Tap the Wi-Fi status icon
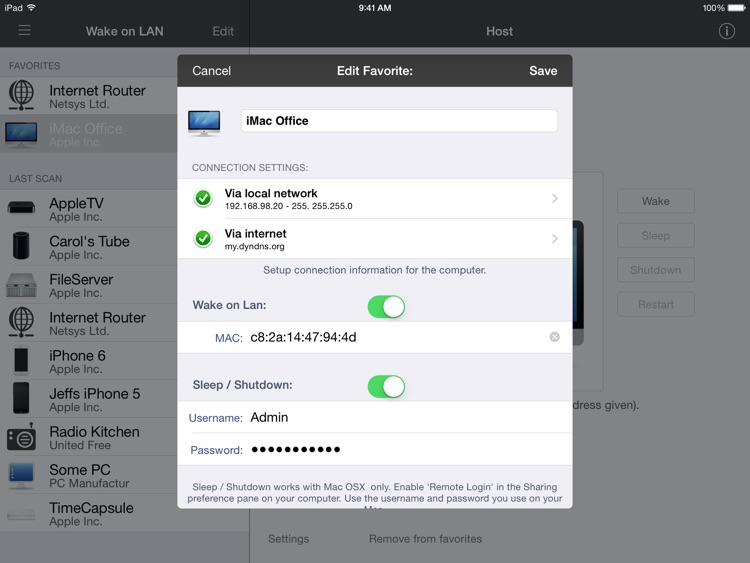Screen dimensions: 750x563 [x=32, y=7]
